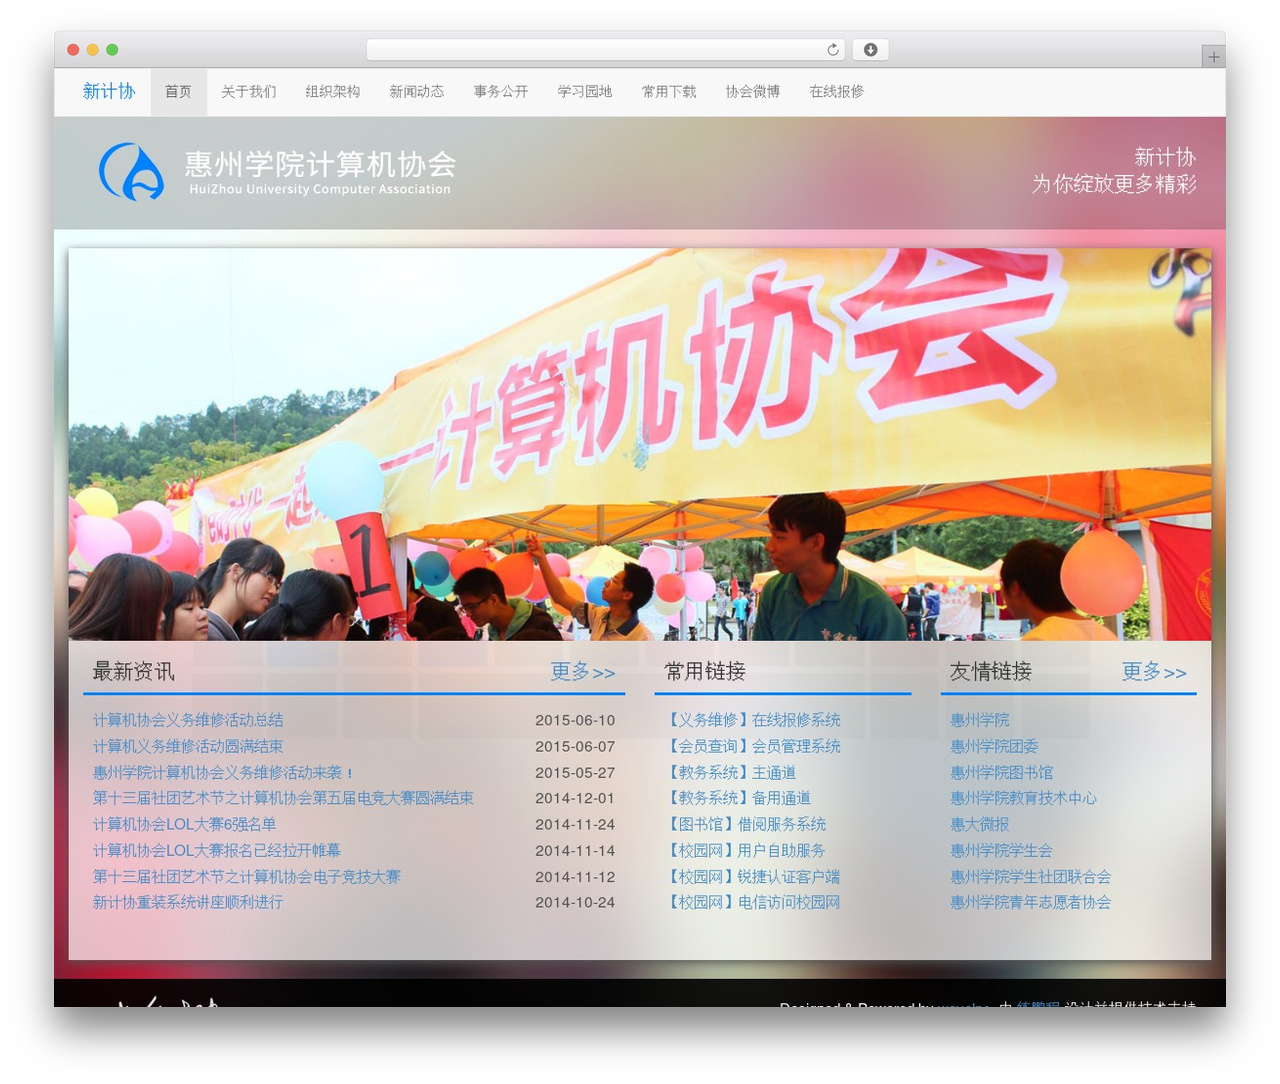
Task: Visit the 惠州学院 friend link
Action: pos(979,720)
